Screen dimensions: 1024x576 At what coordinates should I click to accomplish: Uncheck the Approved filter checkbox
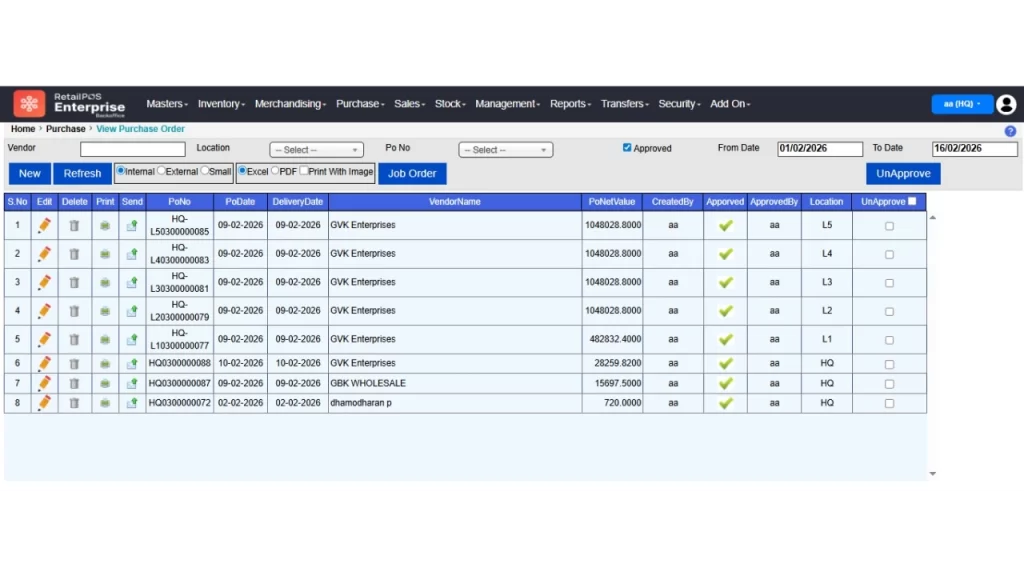(x=627, y=148)
